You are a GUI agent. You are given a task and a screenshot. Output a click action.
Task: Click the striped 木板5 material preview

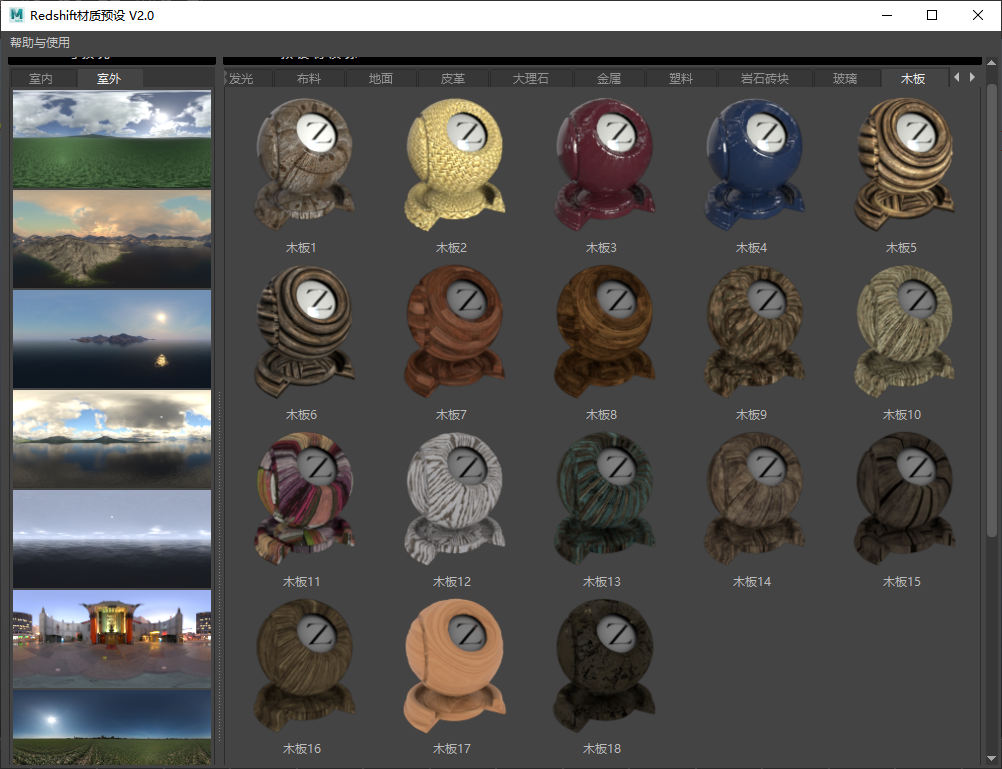click(900, 164)
